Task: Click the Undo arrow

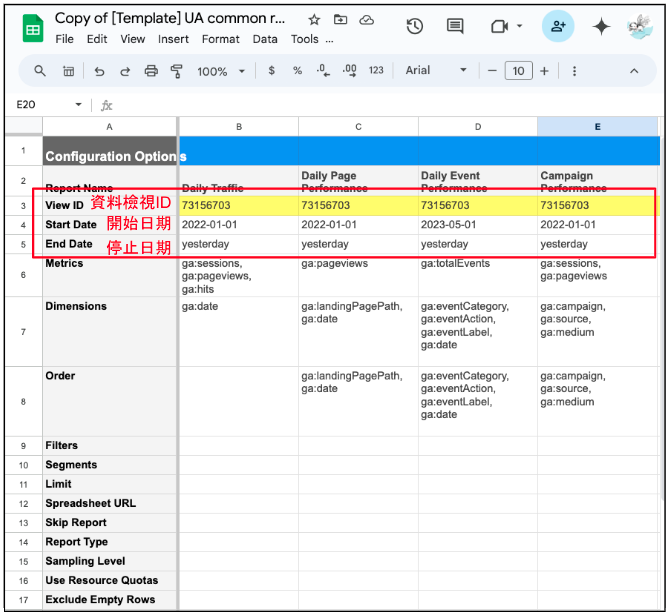Action: tap(99, 71)
